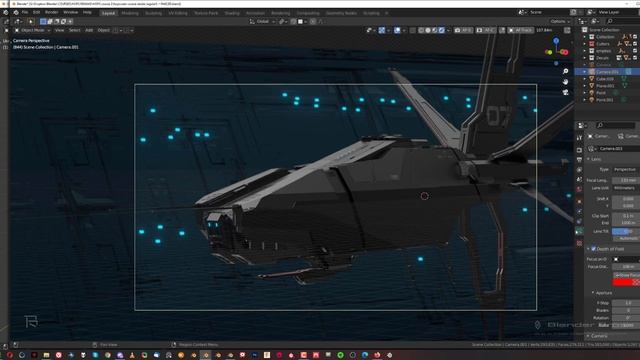640x360 pixels.
Task: Toggle camera view icon
Action: (566, 93)
